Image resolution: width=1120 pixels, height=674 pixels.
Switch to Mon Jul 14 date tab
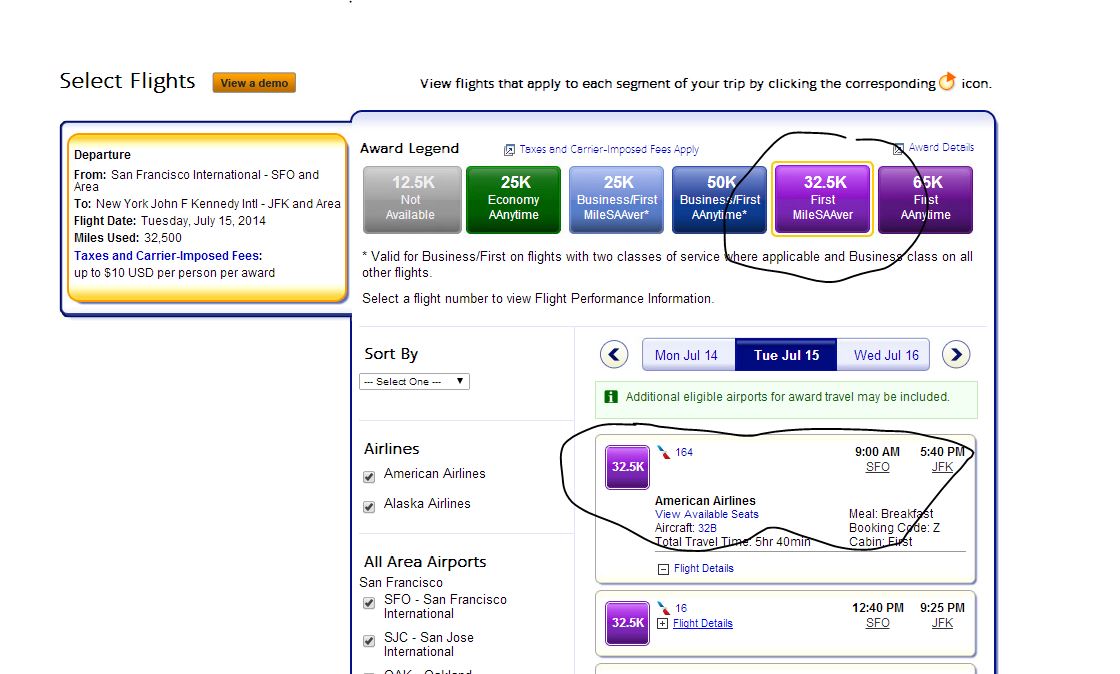688,355
